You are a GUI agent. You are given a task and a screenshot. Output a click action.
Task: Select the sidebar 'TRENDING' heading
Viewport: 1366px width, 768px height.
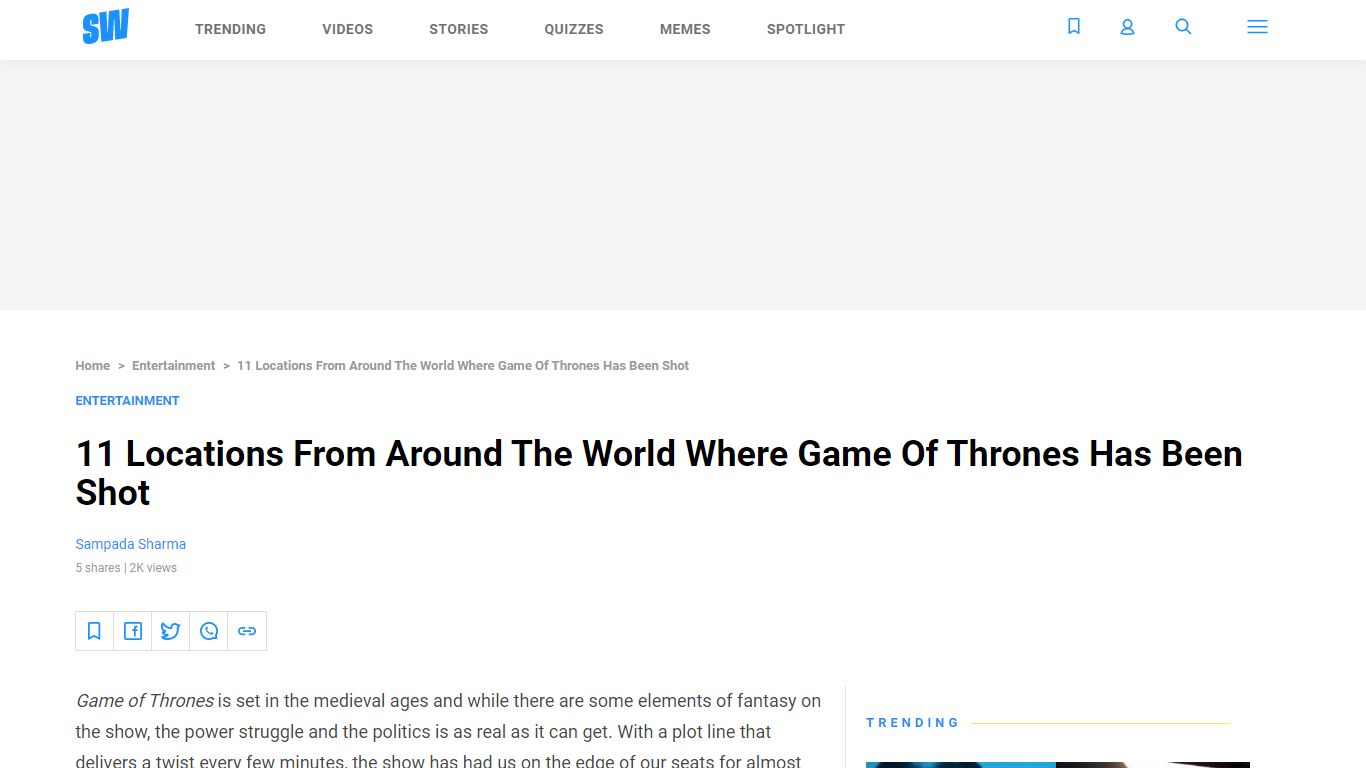pyautogui.click(x=912, y=722)
